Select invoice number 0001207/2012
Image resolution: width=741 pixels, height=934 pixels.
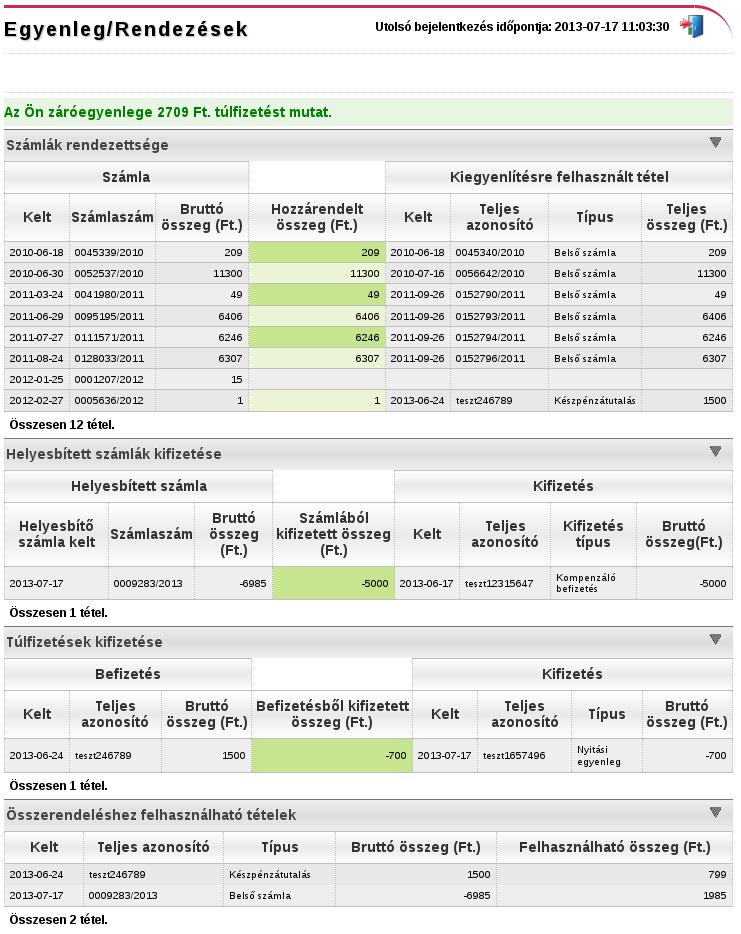tap(109, 379)
